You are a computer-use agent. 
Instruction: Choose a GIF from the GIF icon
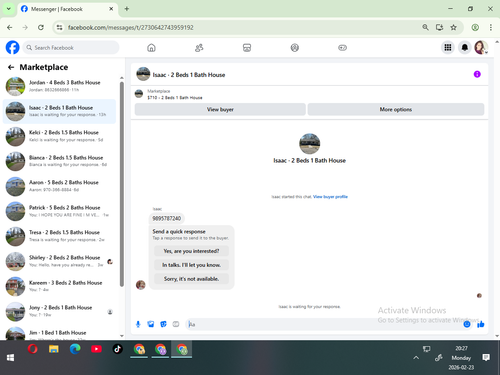pyautogui.click(x=176, y=324)
